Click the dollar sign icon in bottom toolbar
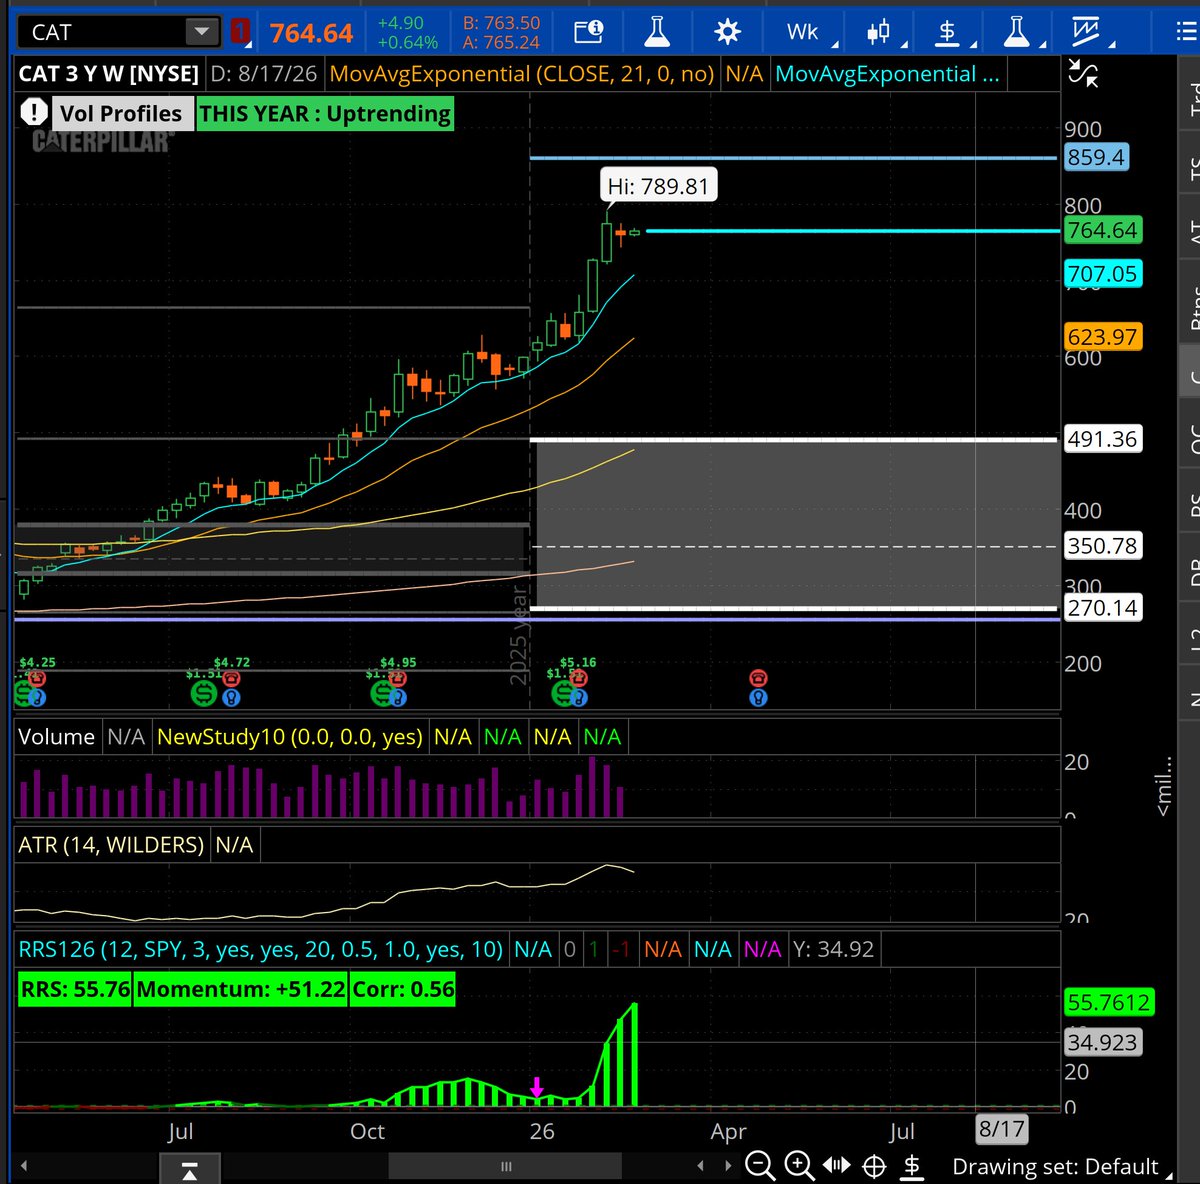Screen dimensions: 1200x1184 click(x=912, y=1166)
